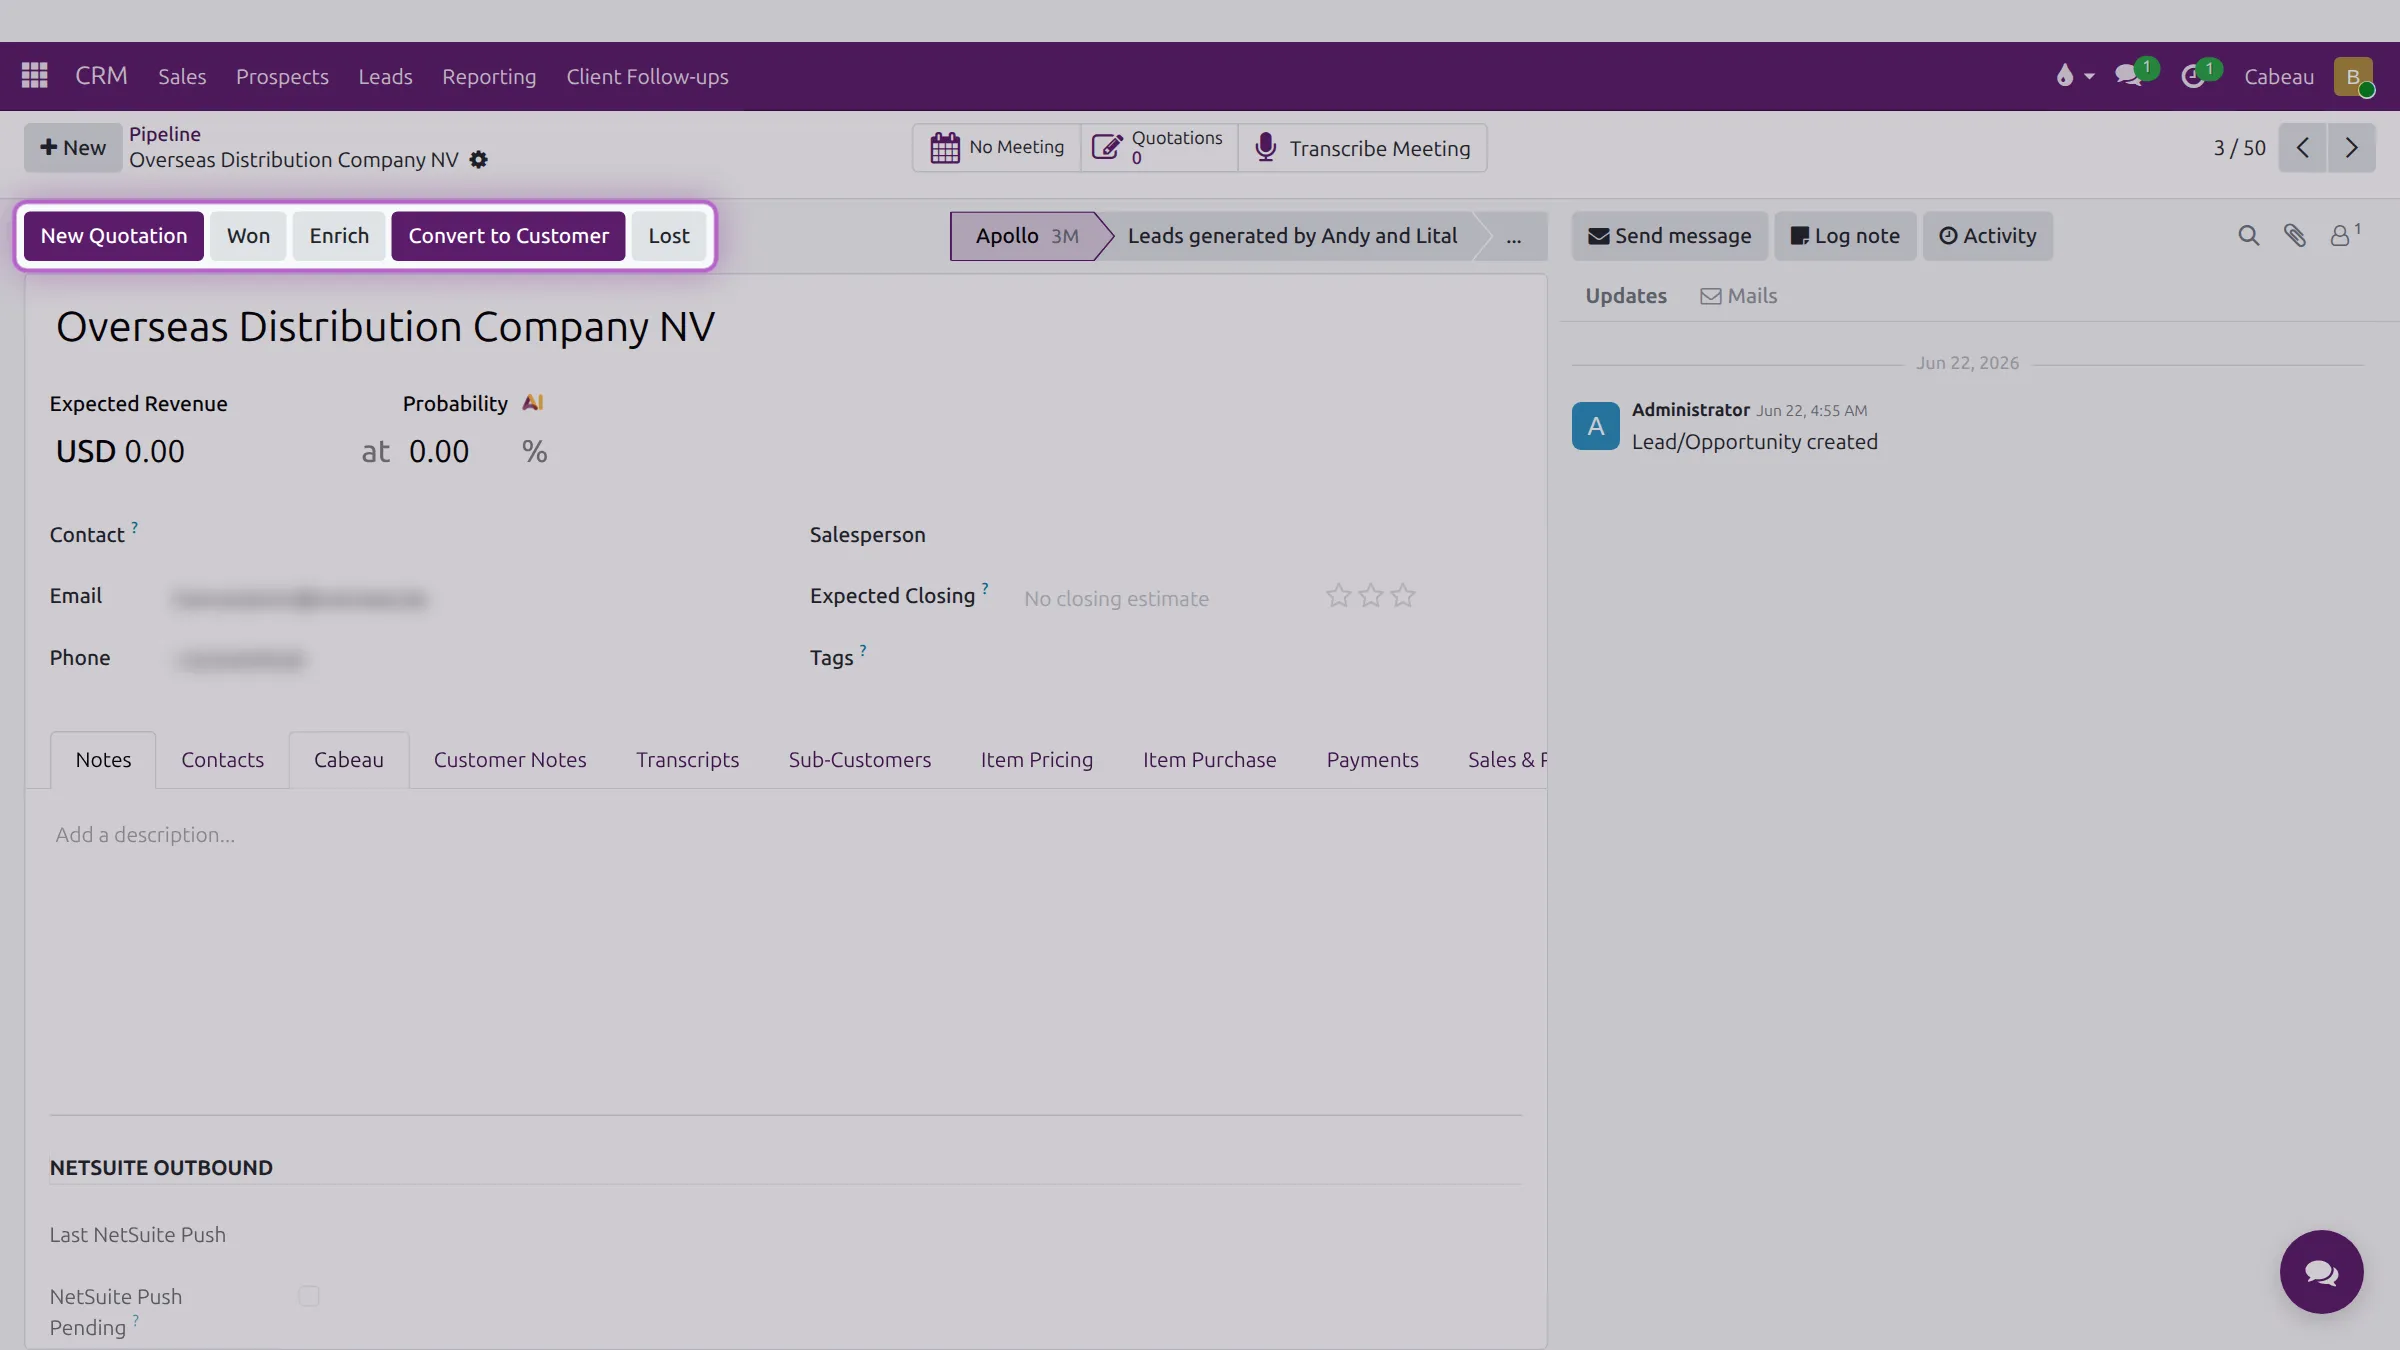
Task: Set priority to first star
Action: point(1338,596)
